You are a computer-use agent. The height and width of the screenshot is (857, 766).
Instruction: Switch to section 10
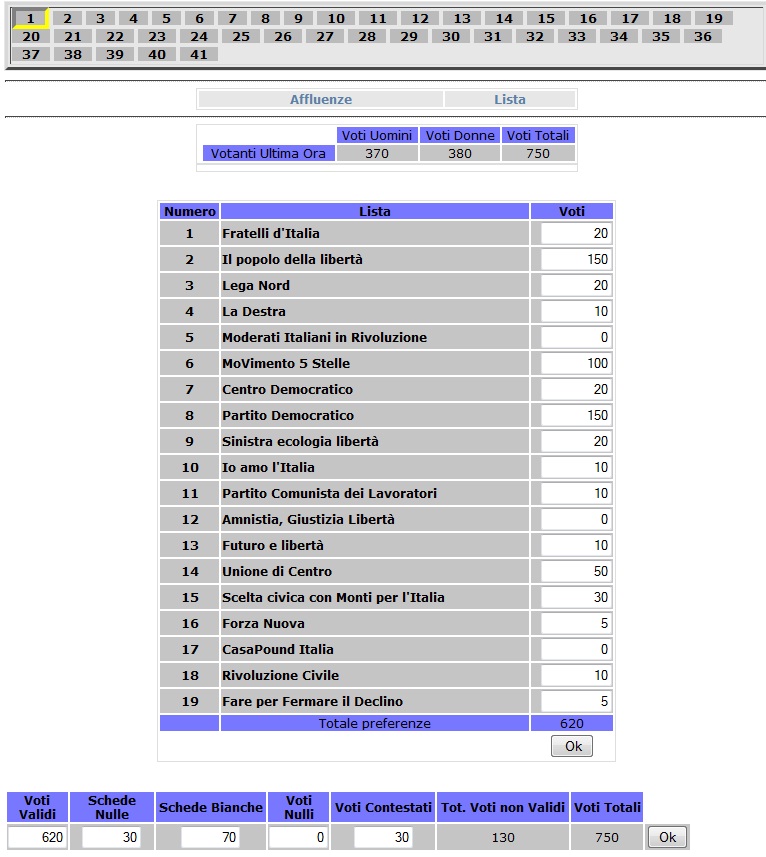point(336,19)
